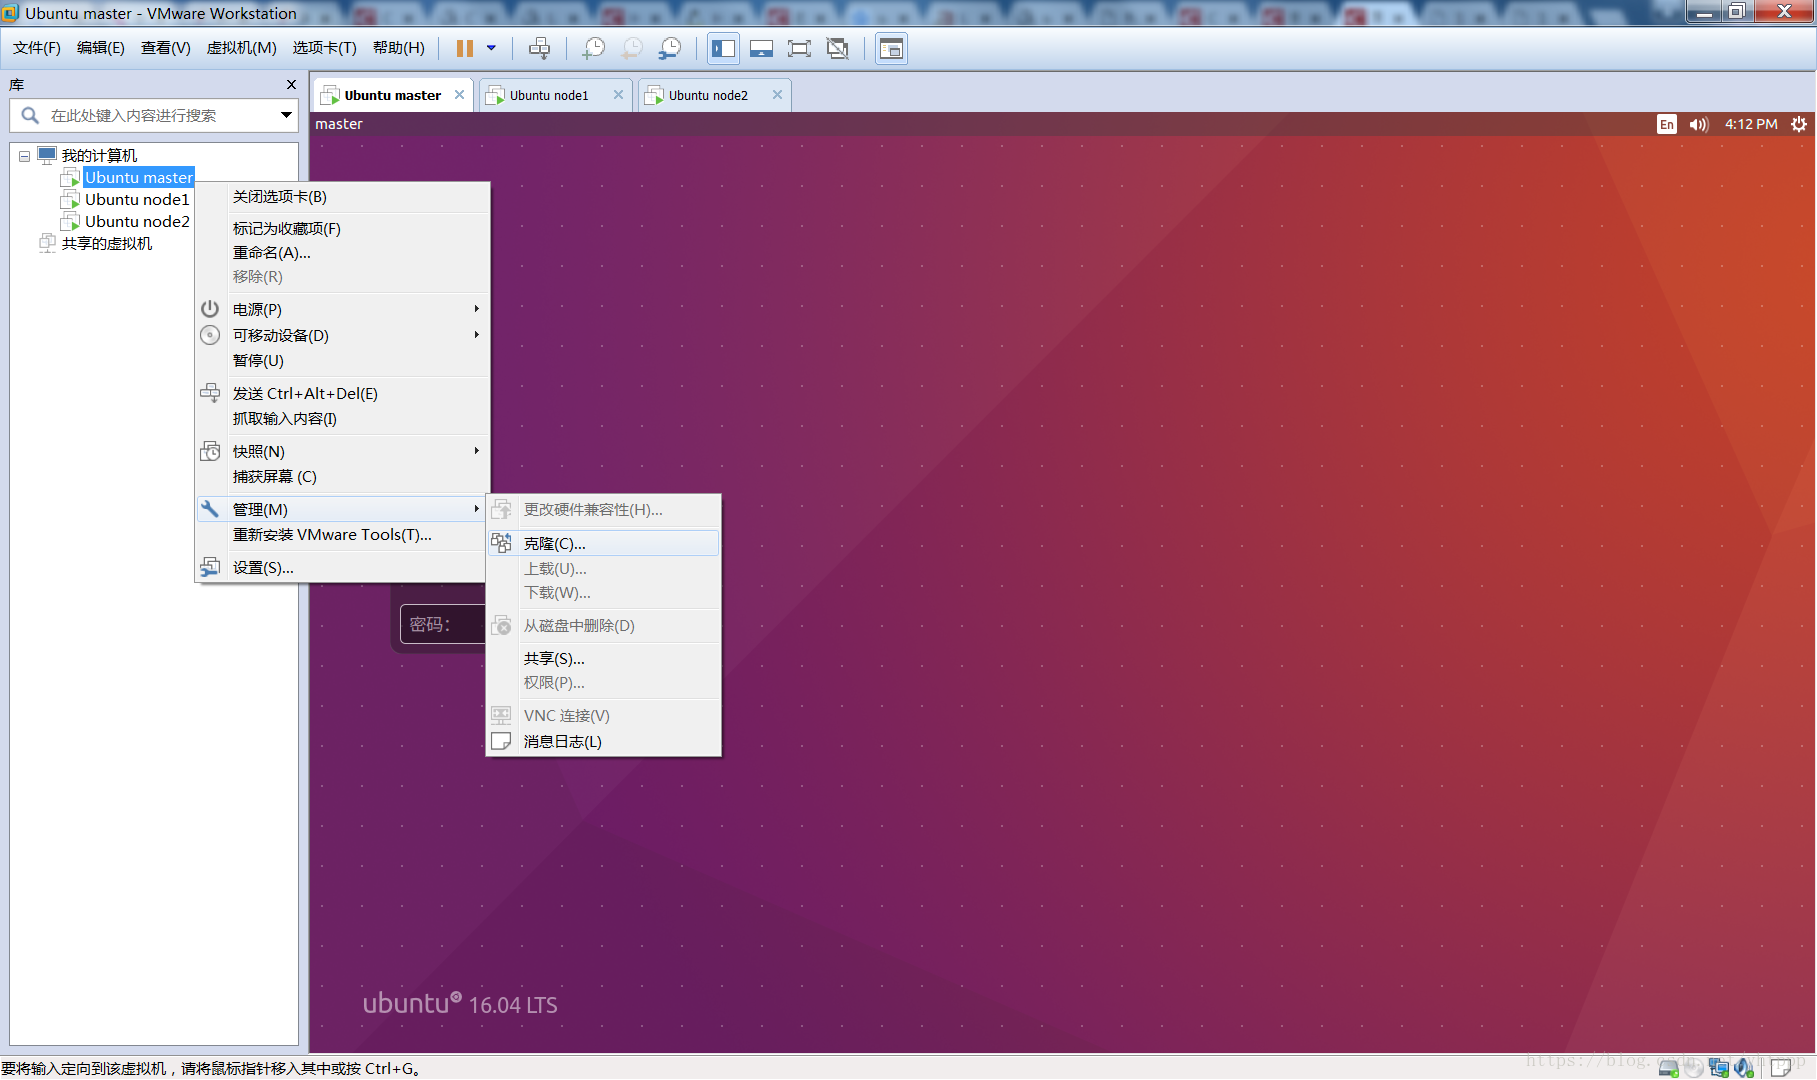Viewport: 1817px width, 1080px height.
Task: Click the power icon beside 电源(P)
Action: tap(210, 309)
